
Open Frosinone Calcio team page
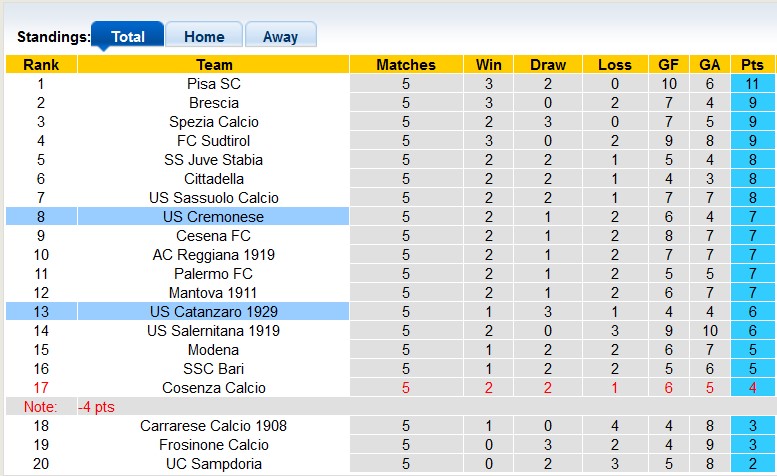point(213,445)
